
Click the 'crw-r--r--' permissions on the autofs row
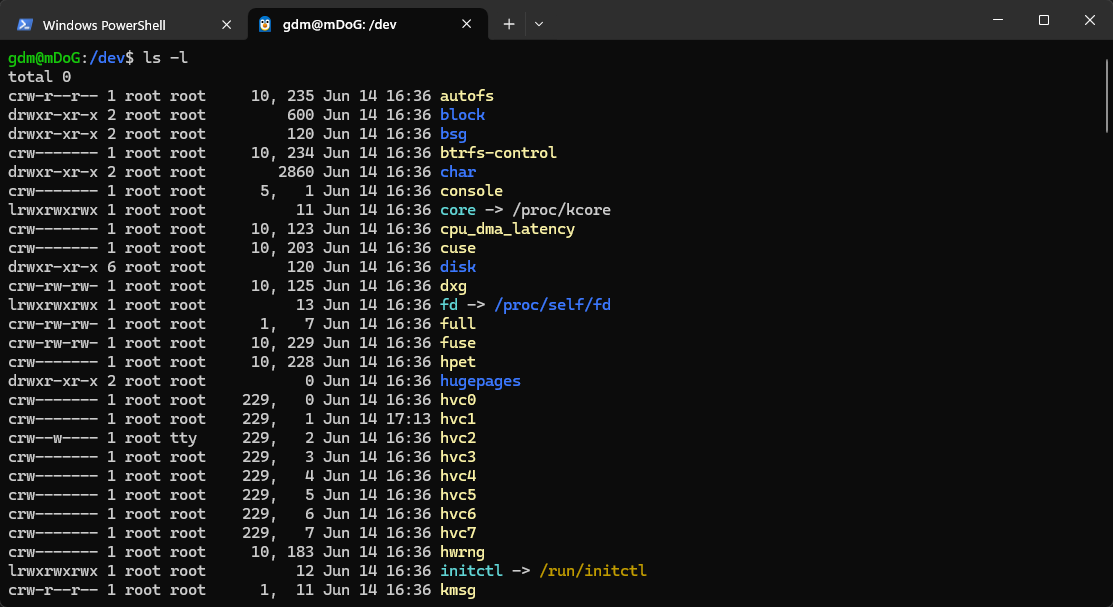(53, 96)
